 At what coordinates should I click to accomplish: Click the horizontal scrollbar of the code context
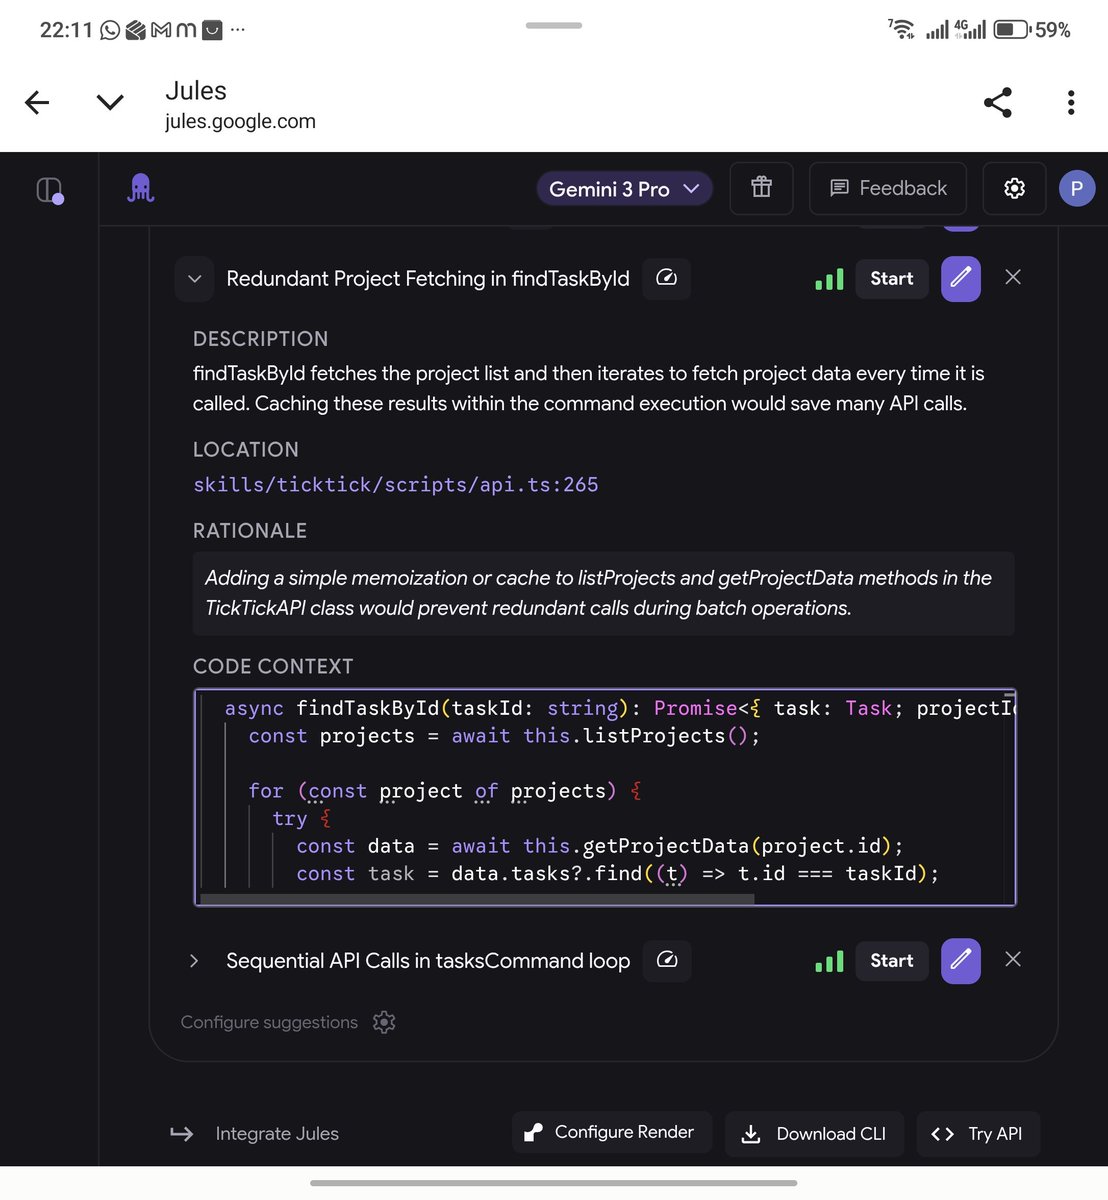(x=477, y=899)
